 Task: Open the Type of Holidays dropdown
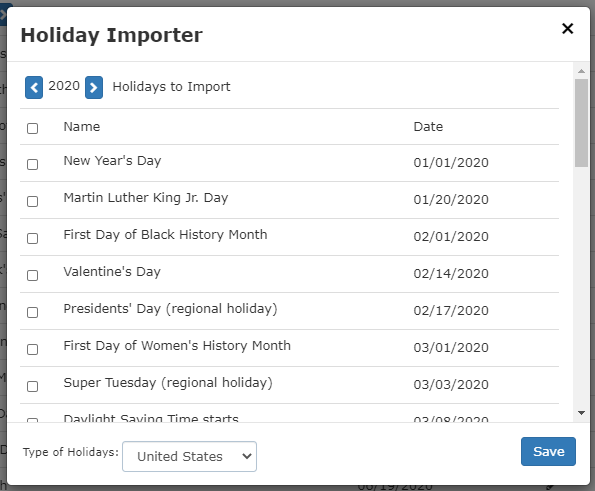189,456
